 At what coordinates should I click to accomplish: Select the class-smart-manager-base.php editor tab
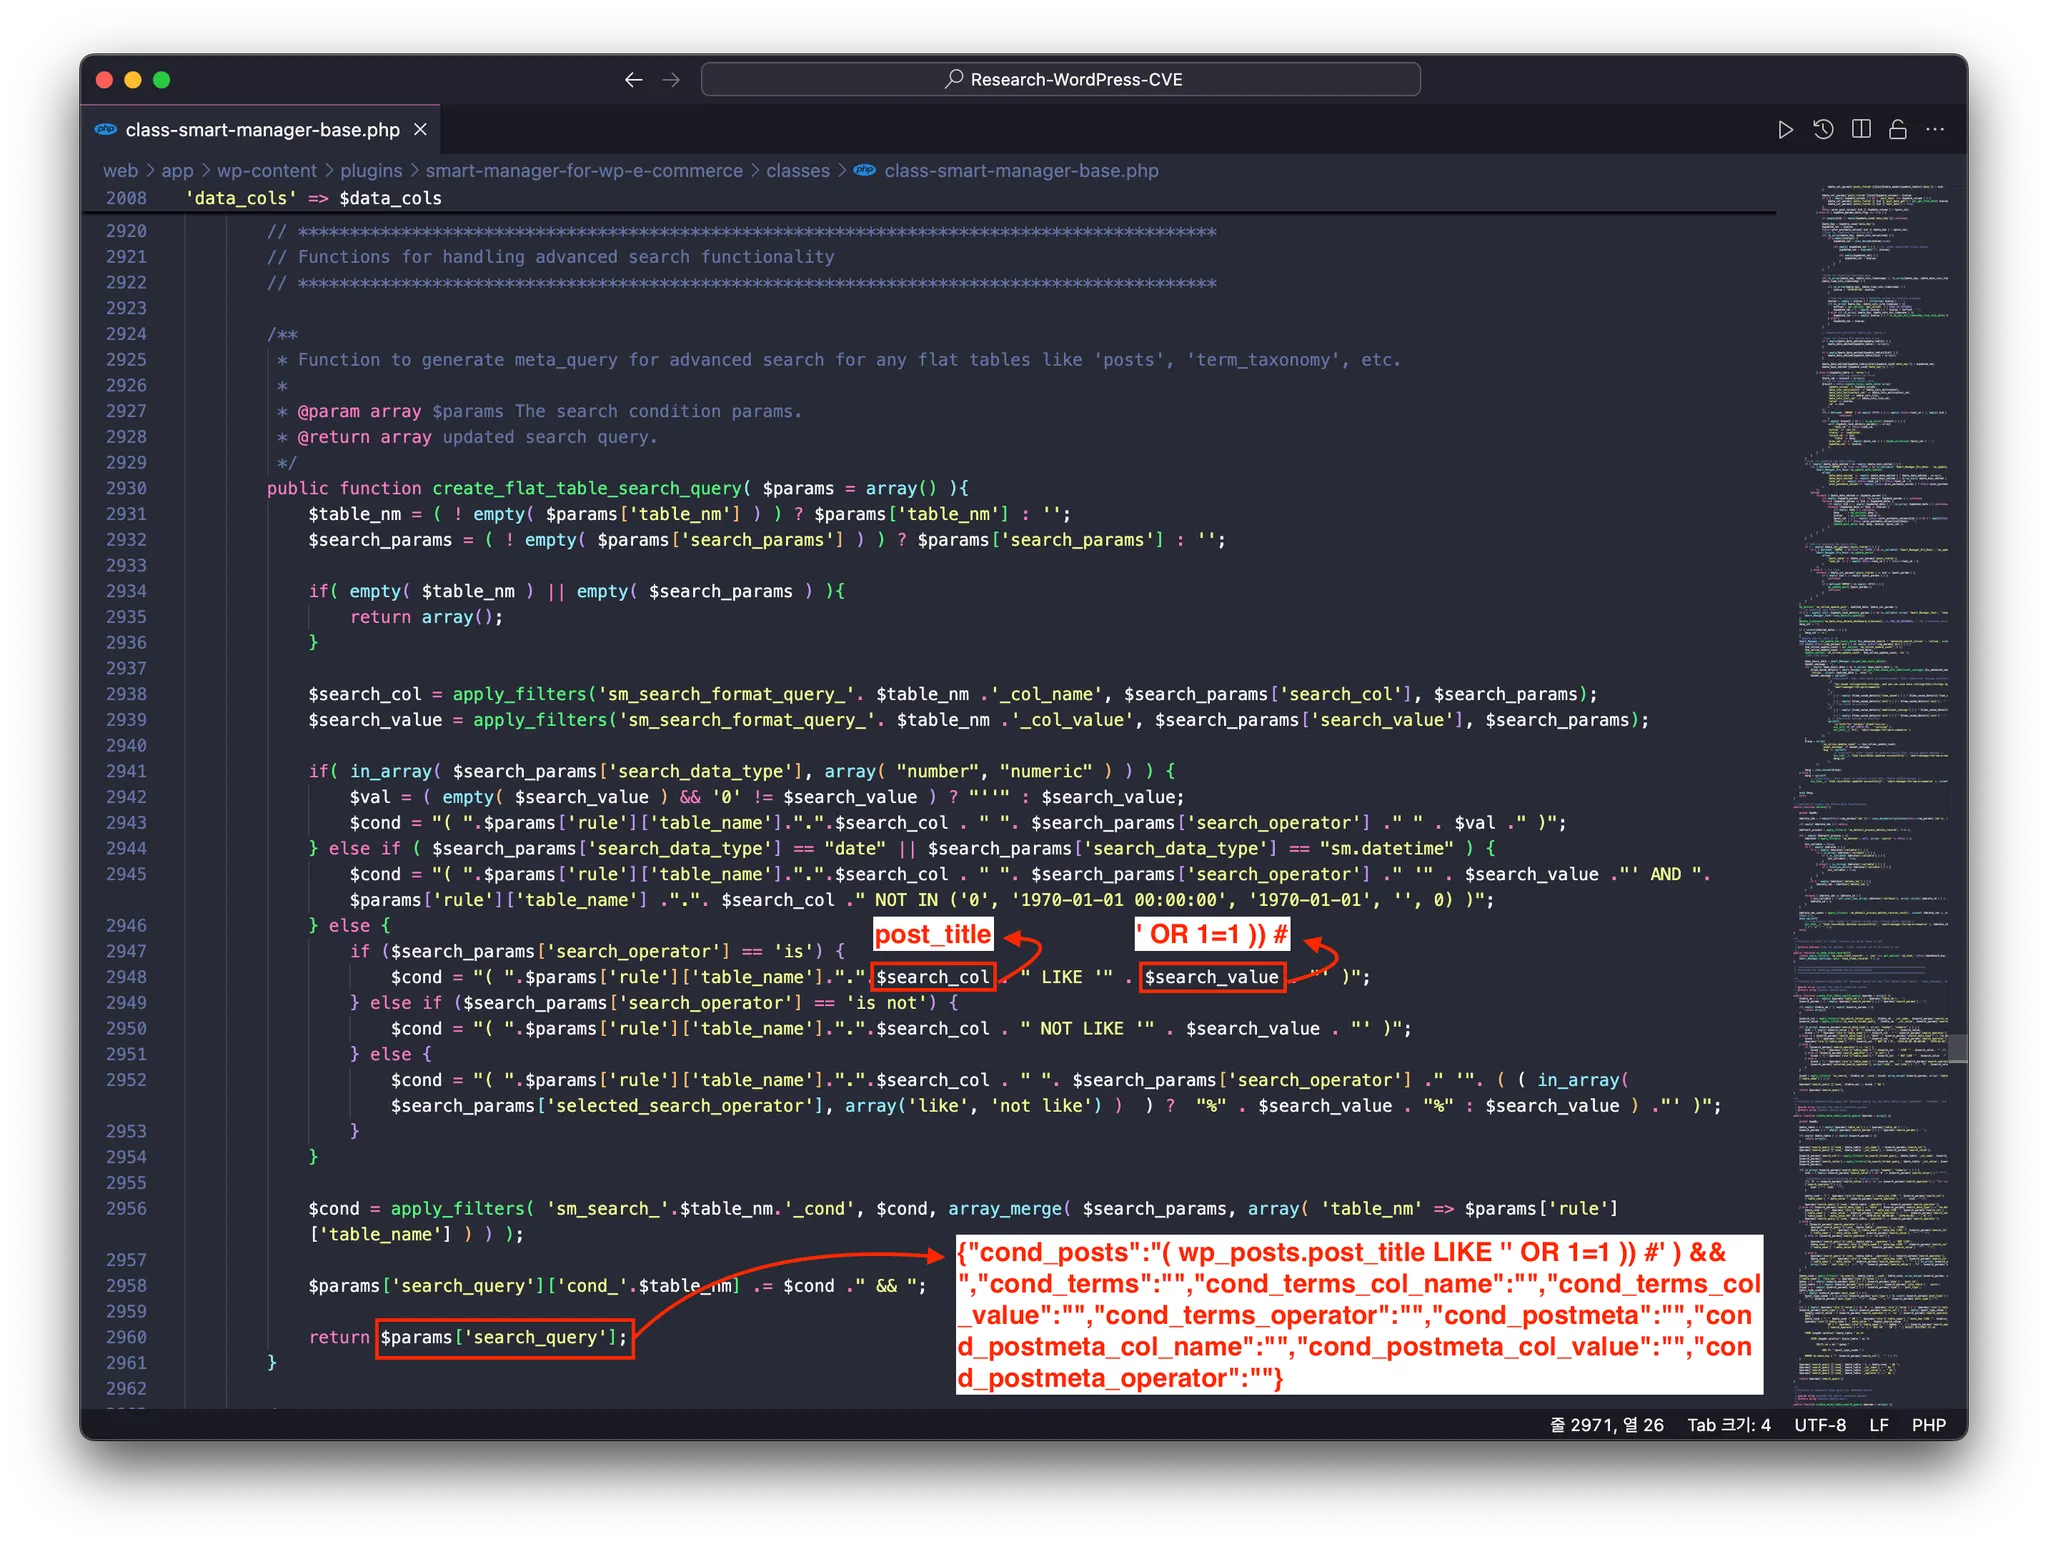point(262,130)
